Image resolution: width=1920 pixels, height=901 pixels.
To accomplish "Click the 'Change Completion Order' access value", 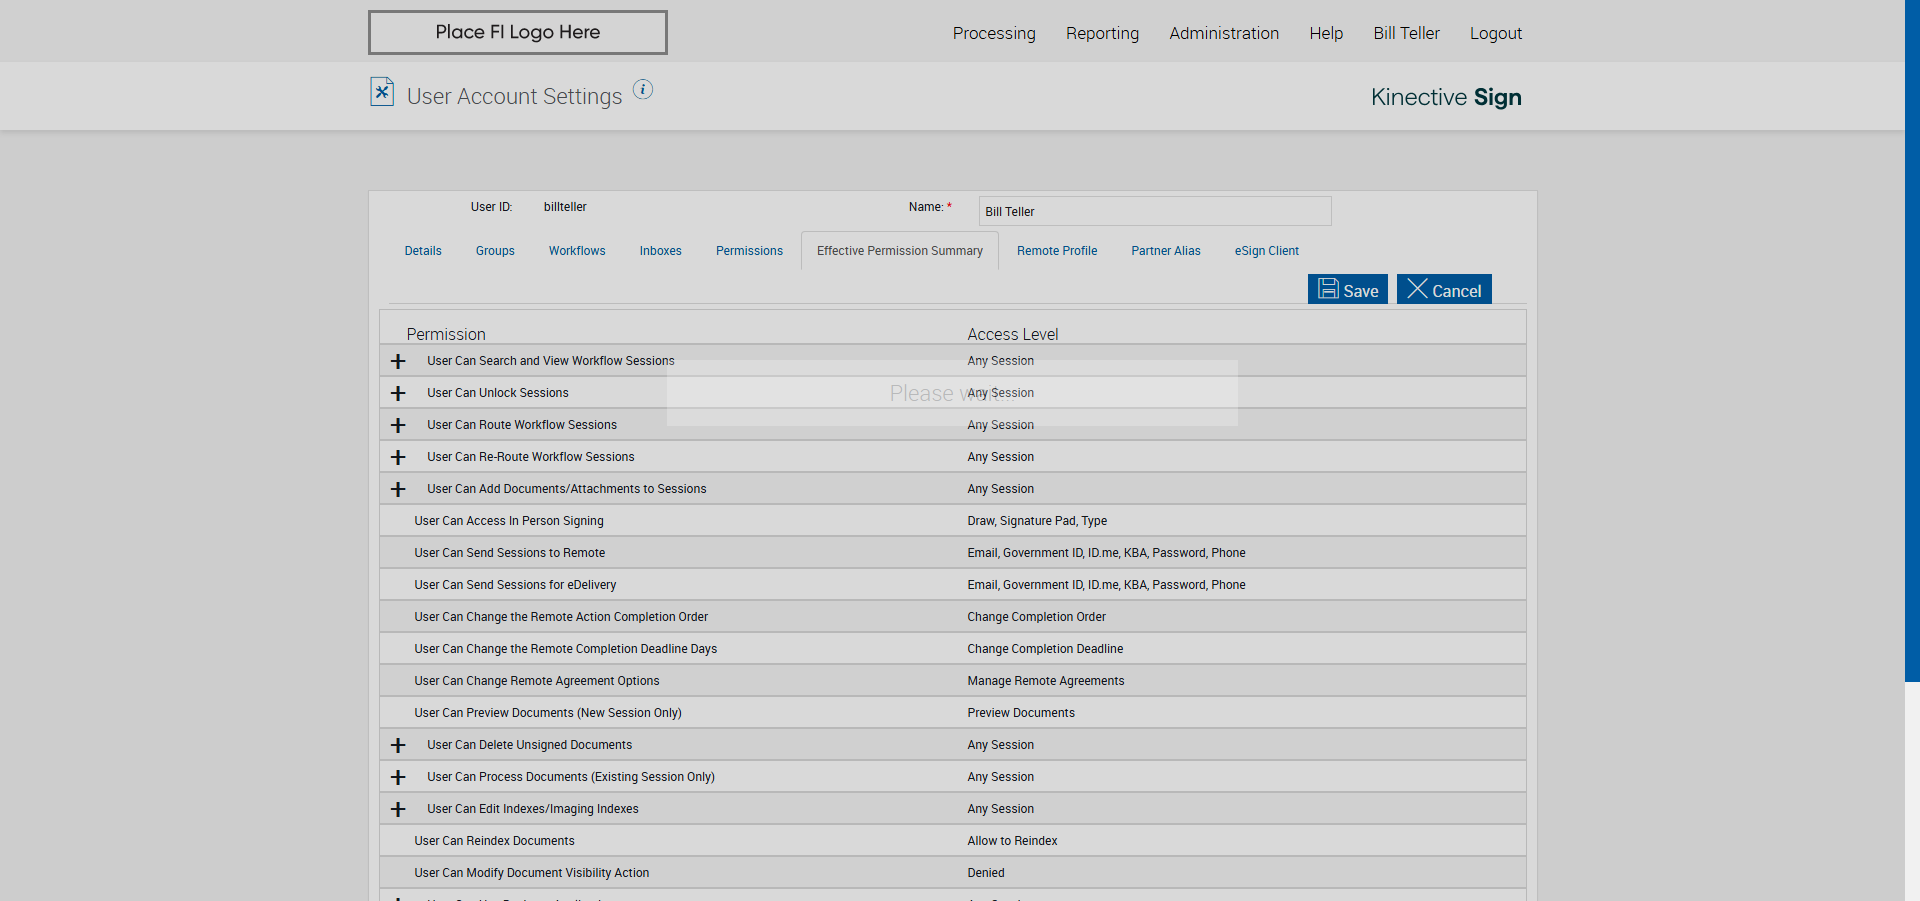I will (x=1037, y=617).
